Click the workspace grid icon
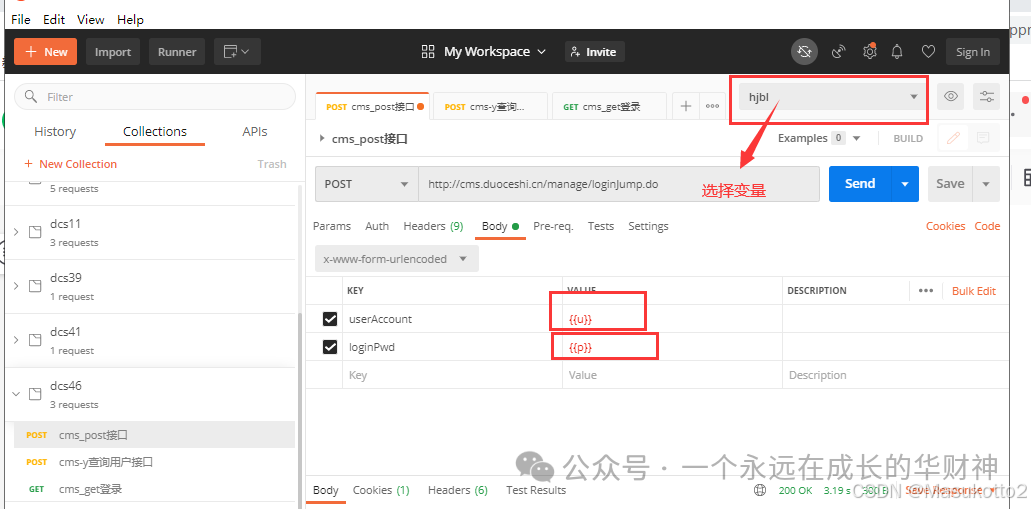The height and width of the screenshot is (509, 1031). pyautogui.click(x=428, y=51)
